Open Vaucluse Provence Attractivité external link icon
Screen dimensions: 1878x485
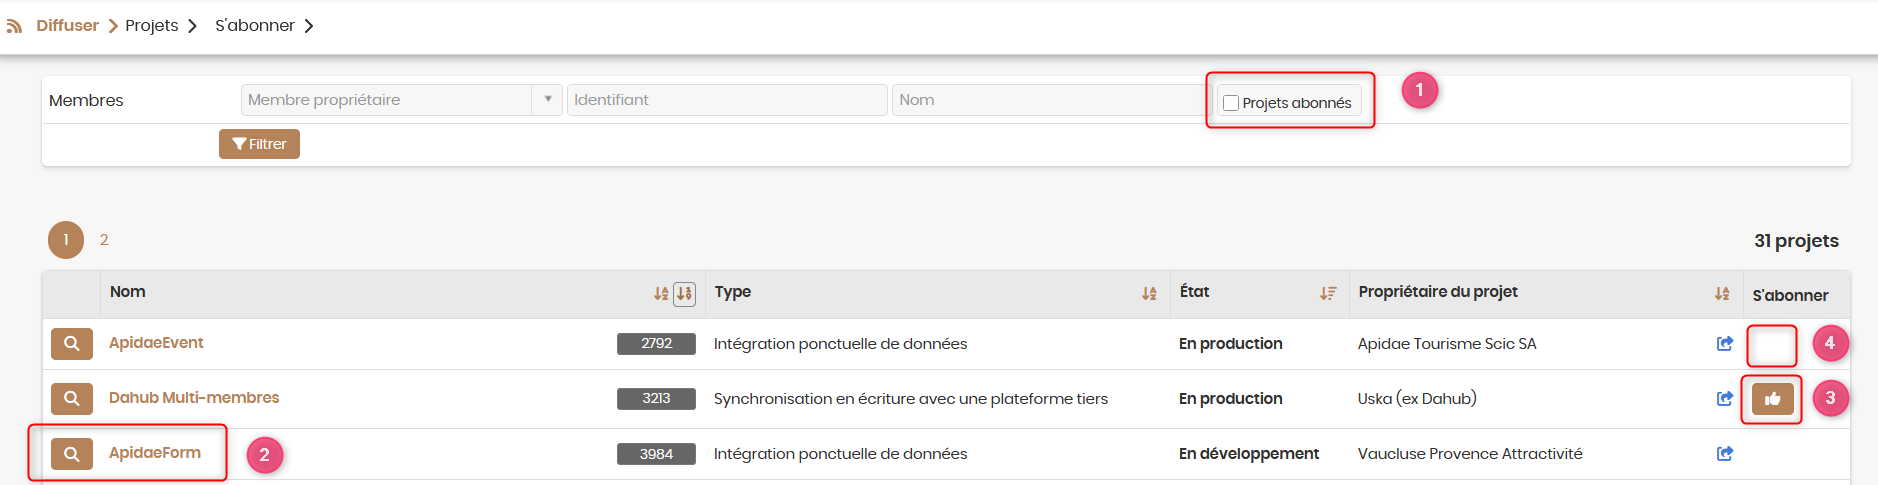tap(1725, 453)
